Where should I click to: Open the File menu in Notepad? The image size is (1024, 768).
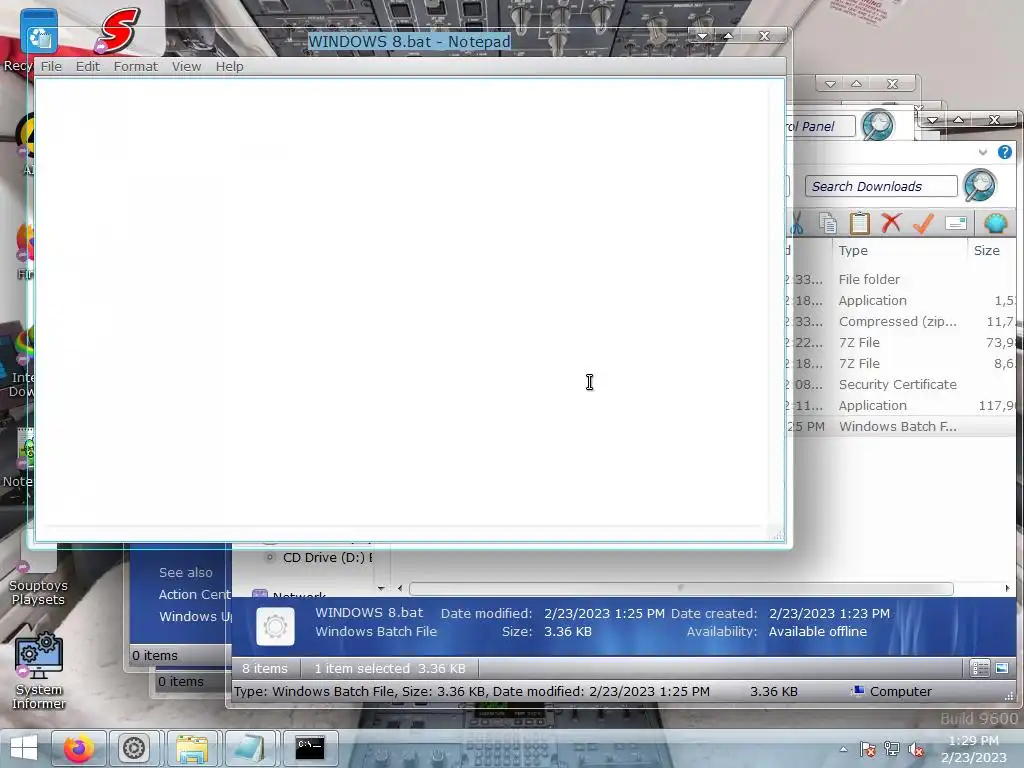[x=51, y=67]
